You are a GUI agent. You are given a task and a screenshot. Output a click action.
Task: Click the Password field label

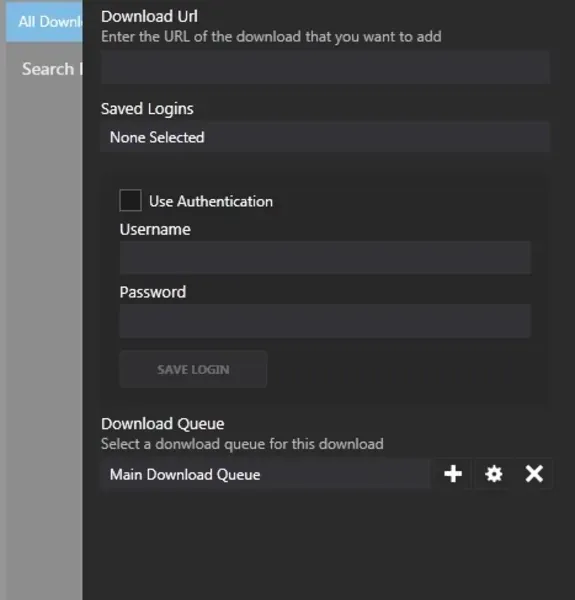click(x=153, y=292)
